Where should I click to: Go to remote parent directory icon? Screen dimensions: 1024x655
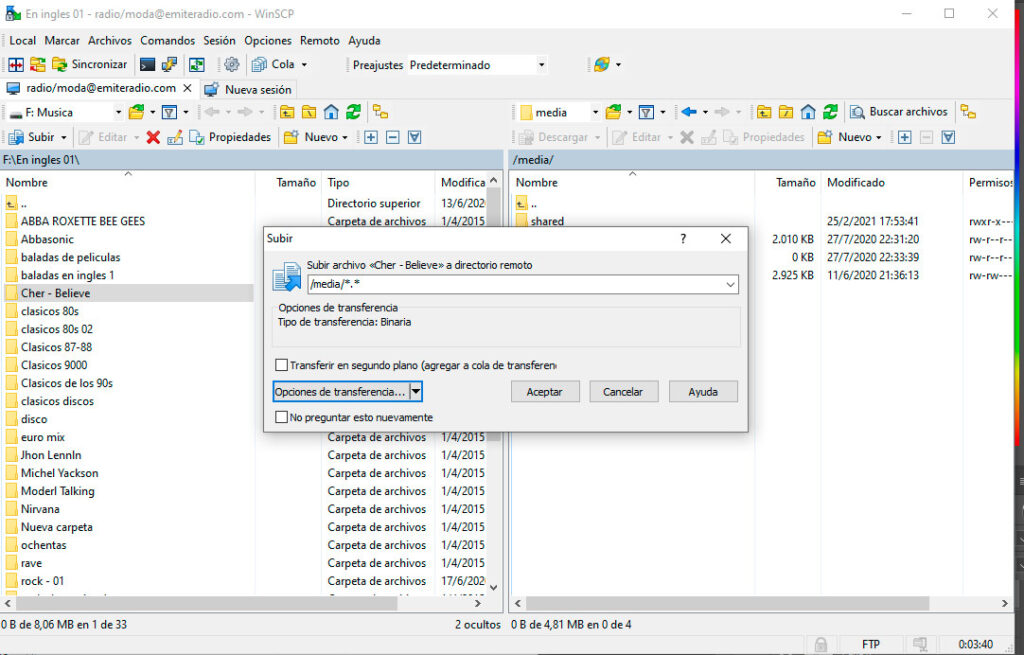pos(764,112)
